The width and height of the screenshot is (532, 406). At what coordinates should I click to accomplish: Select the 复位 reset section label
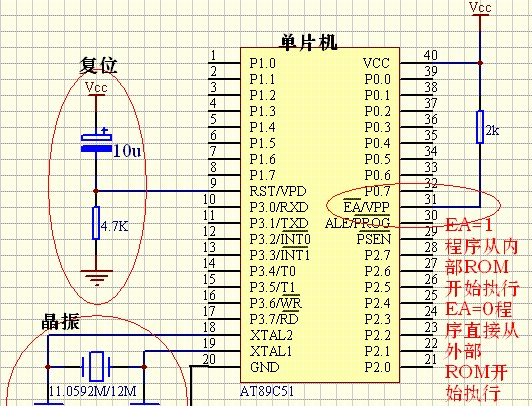(98, 65)
